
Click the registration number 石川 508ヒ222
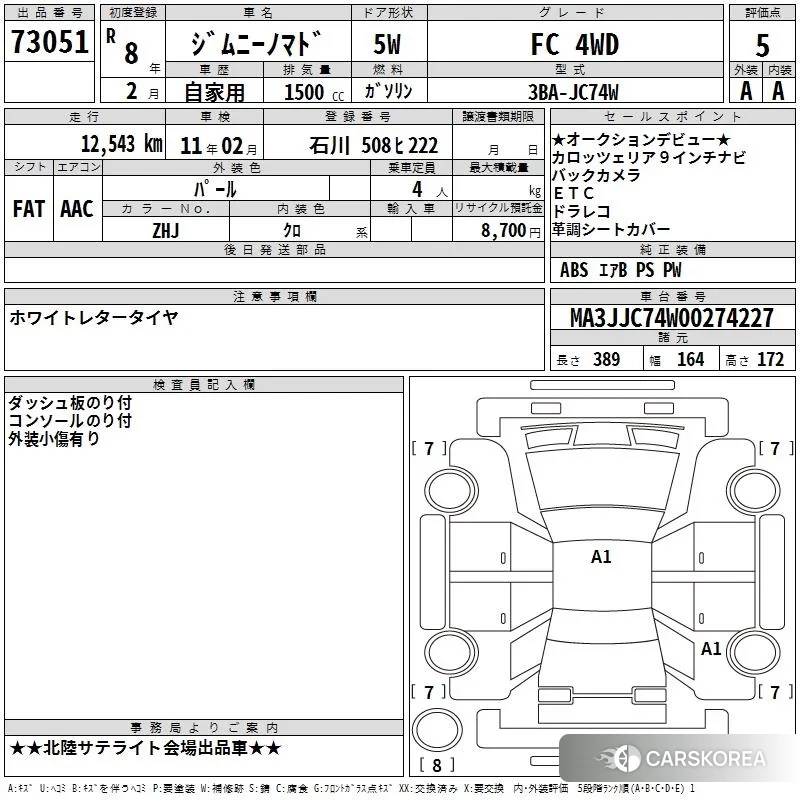(373, 146)
